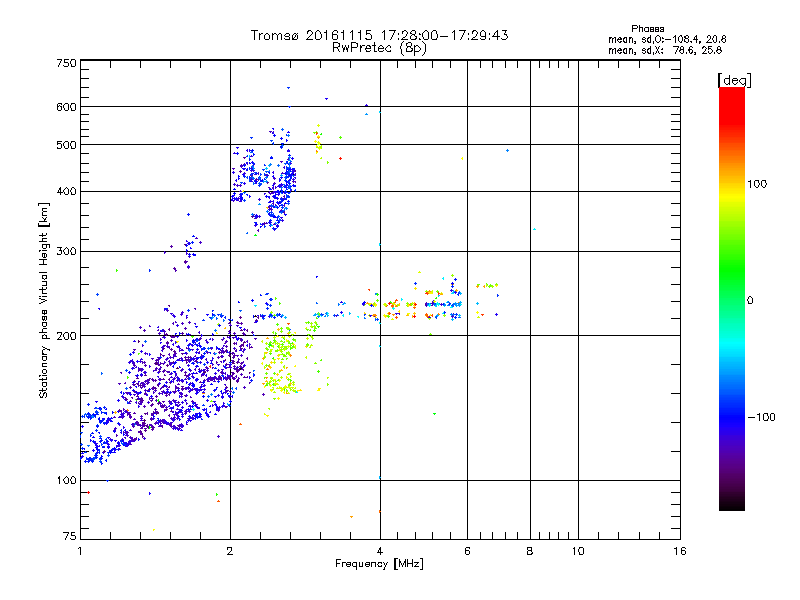Click the 'mean, sd,O:-108.4, 20.8' text
Image resolution: width=800 pixels, height=600 pixels.
tap(667, 39)
